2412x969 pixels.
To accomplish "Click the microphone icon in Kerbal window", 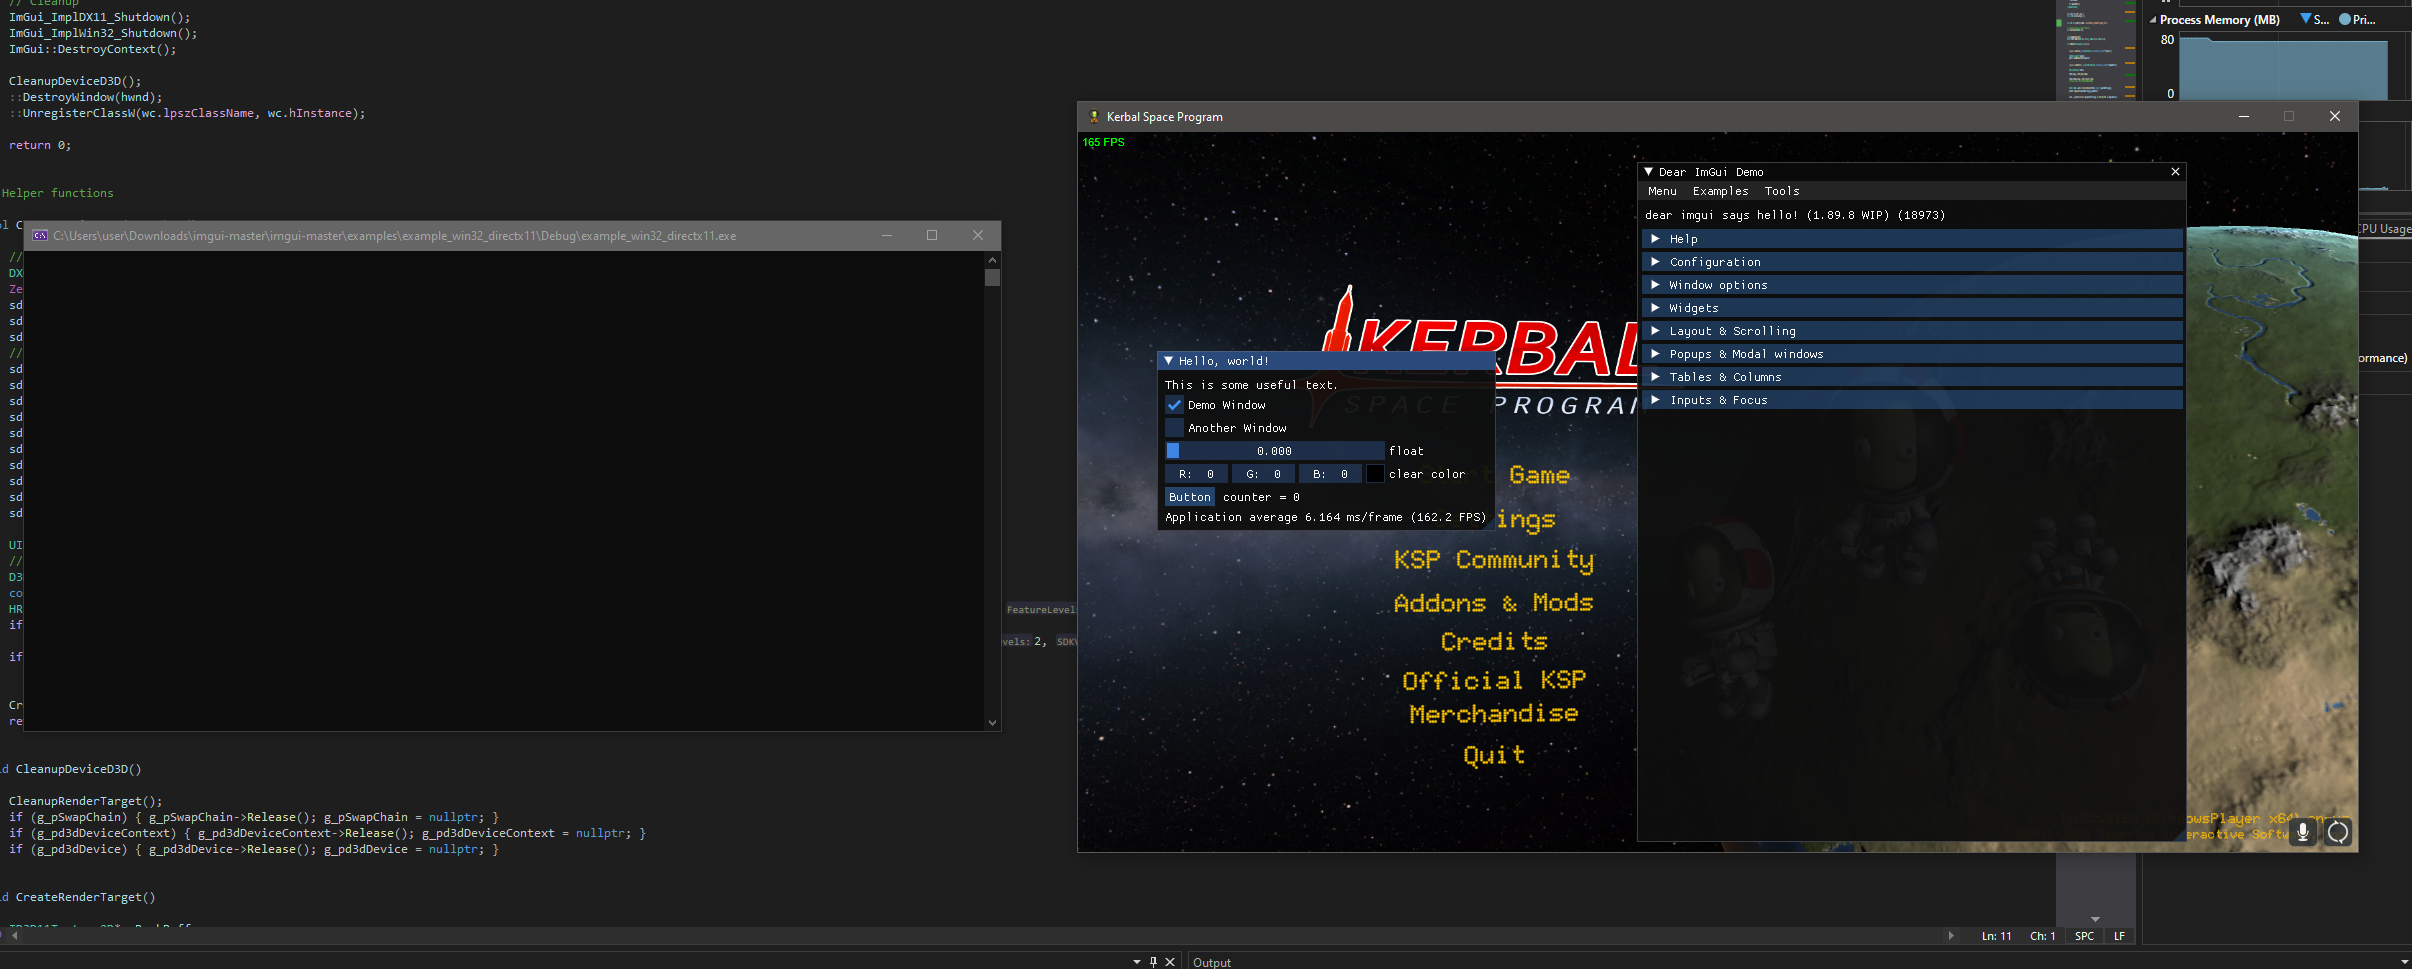I will 2303,832.
